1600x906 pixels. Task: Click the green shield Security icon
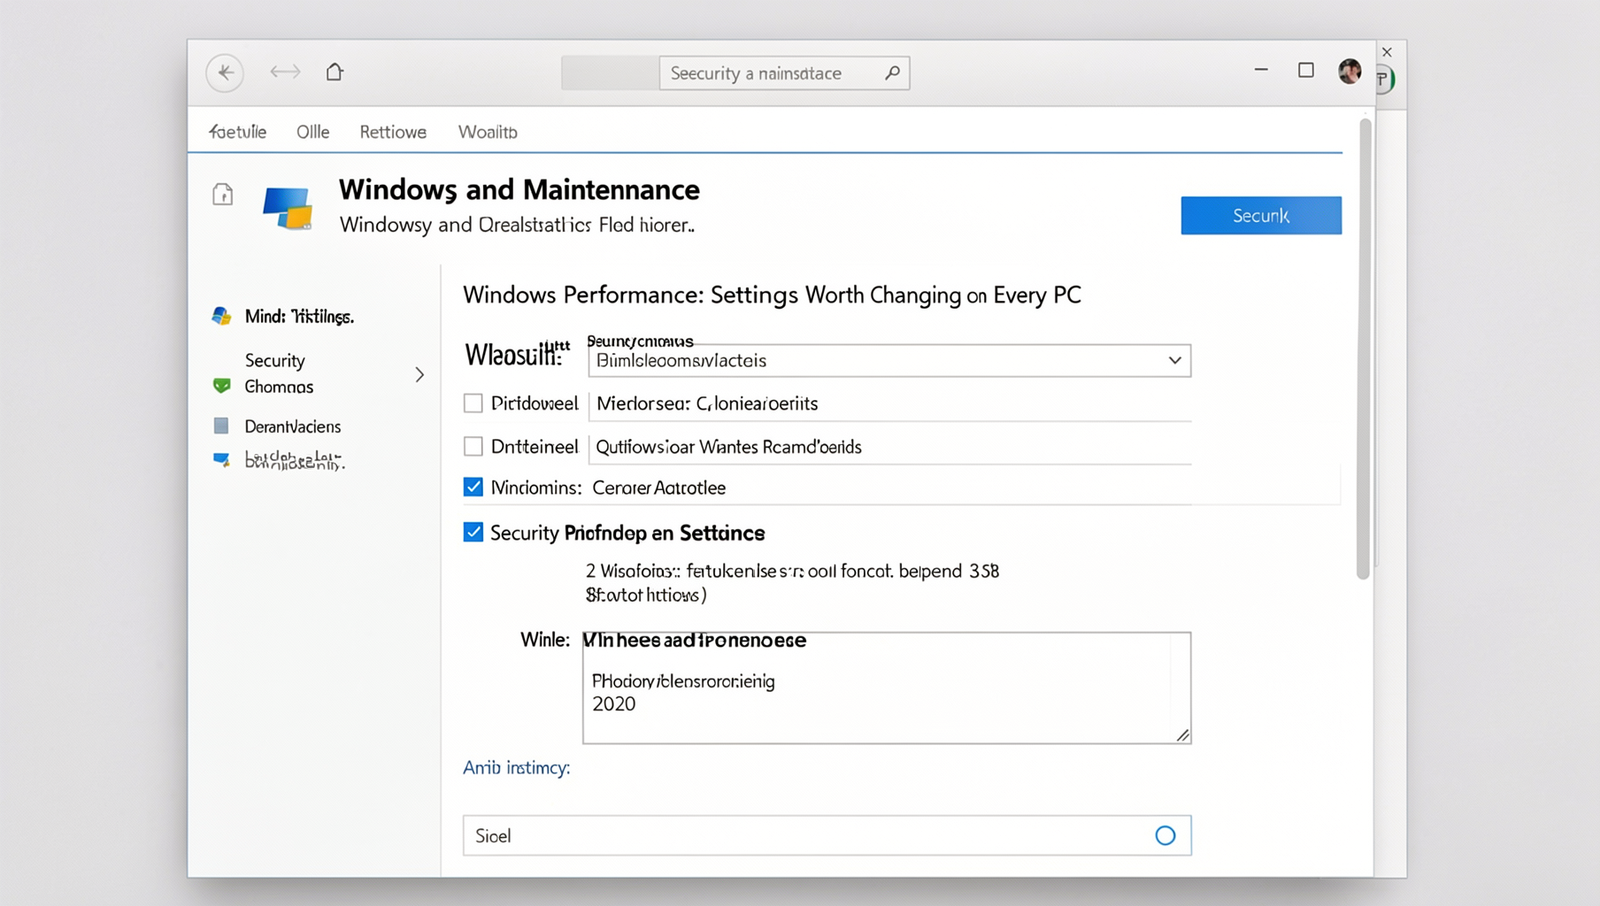point(222,386)
